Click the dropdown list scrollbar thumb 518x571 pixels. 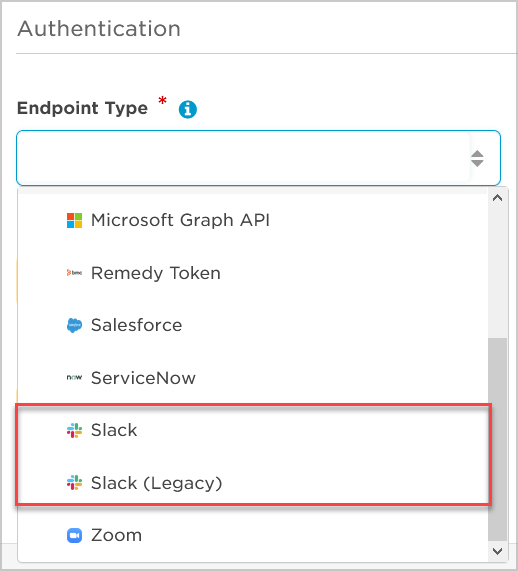coord(498,440)
